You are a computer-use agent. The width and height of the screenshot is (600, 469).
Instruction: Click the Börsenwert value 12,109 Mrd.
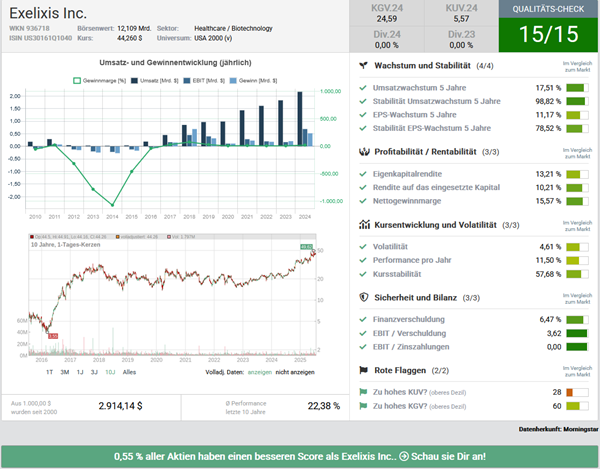click(x=134, y=28)
